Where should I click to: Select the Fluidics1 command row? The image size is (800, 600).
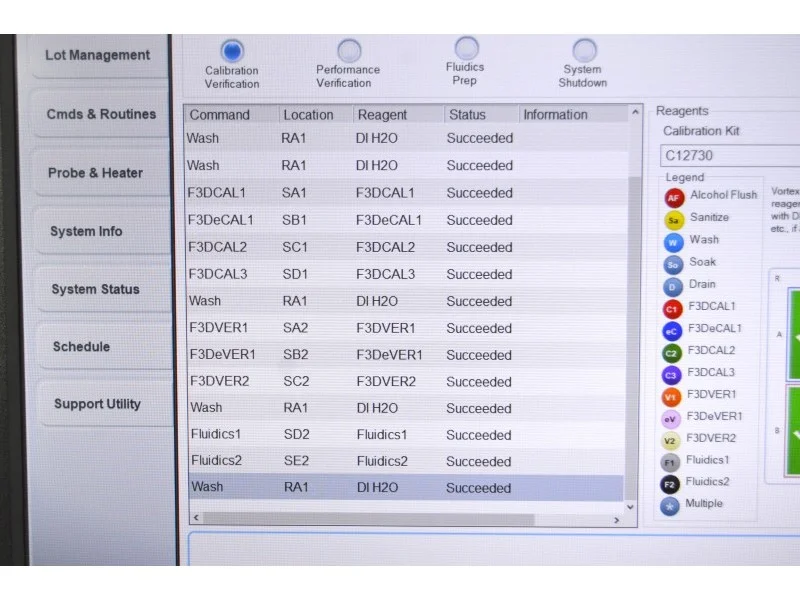407,435
